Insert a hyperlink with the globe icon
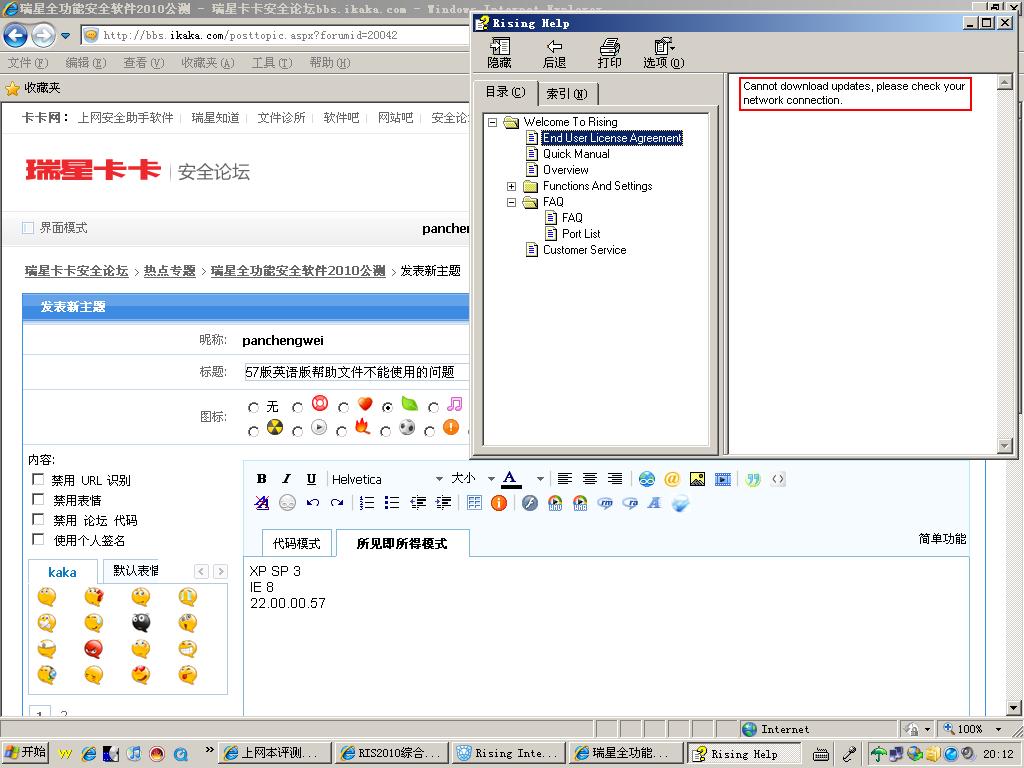Viewport: 1024px width, 768px height. tap(647, 479)
